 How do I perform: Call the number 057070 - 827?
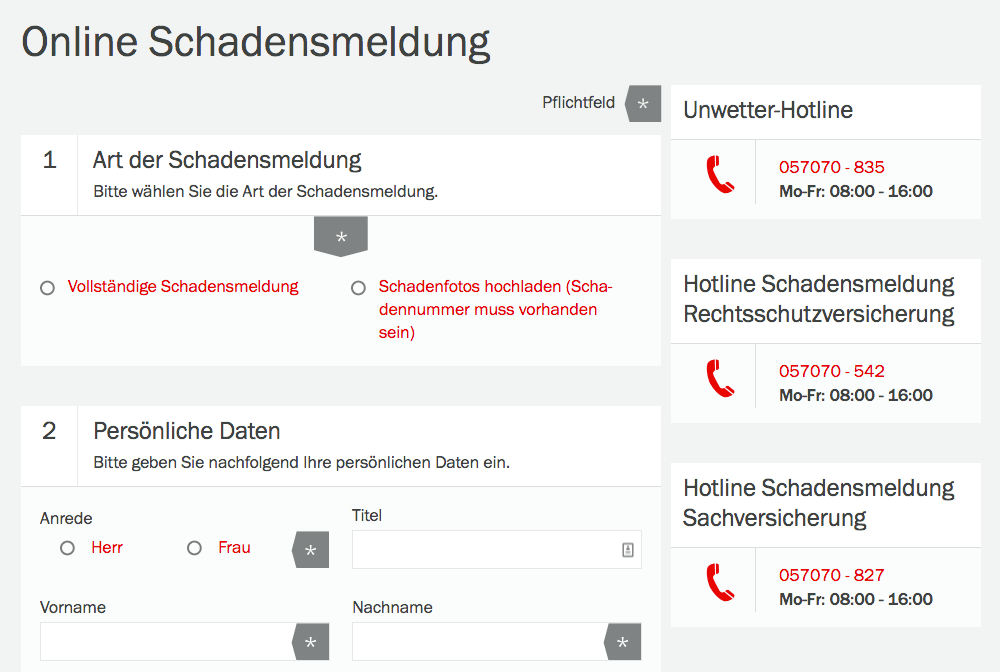tap(832, 575)
